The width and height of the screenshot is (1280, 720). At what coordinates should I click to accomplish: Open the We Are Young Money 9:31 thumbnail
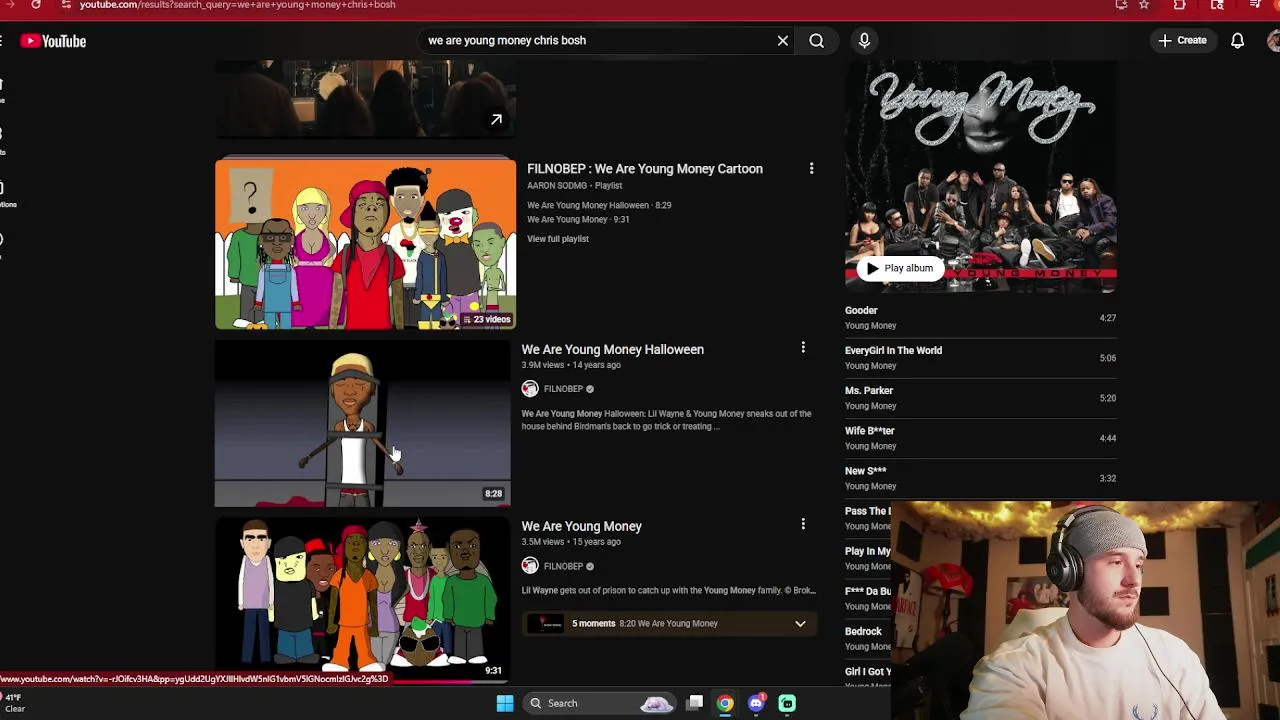tap(362, 600)
